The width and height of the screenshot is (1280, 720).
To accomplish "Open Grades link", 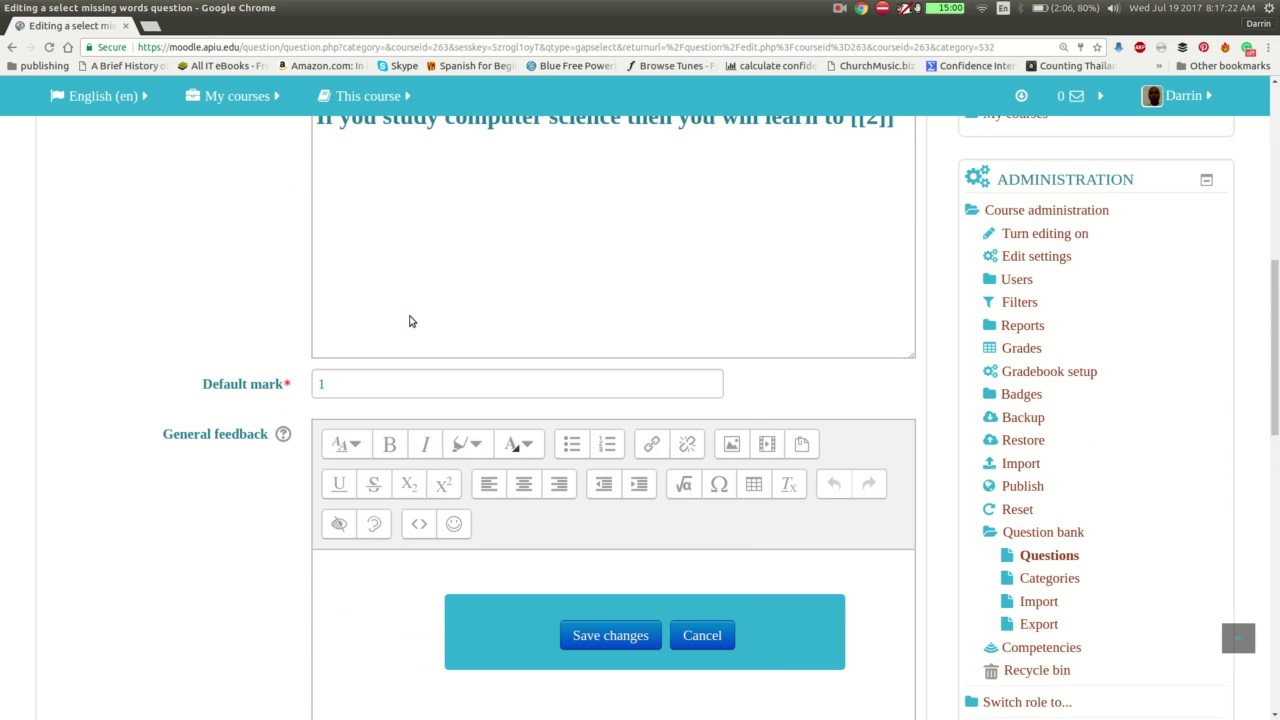I will 1021,348.
